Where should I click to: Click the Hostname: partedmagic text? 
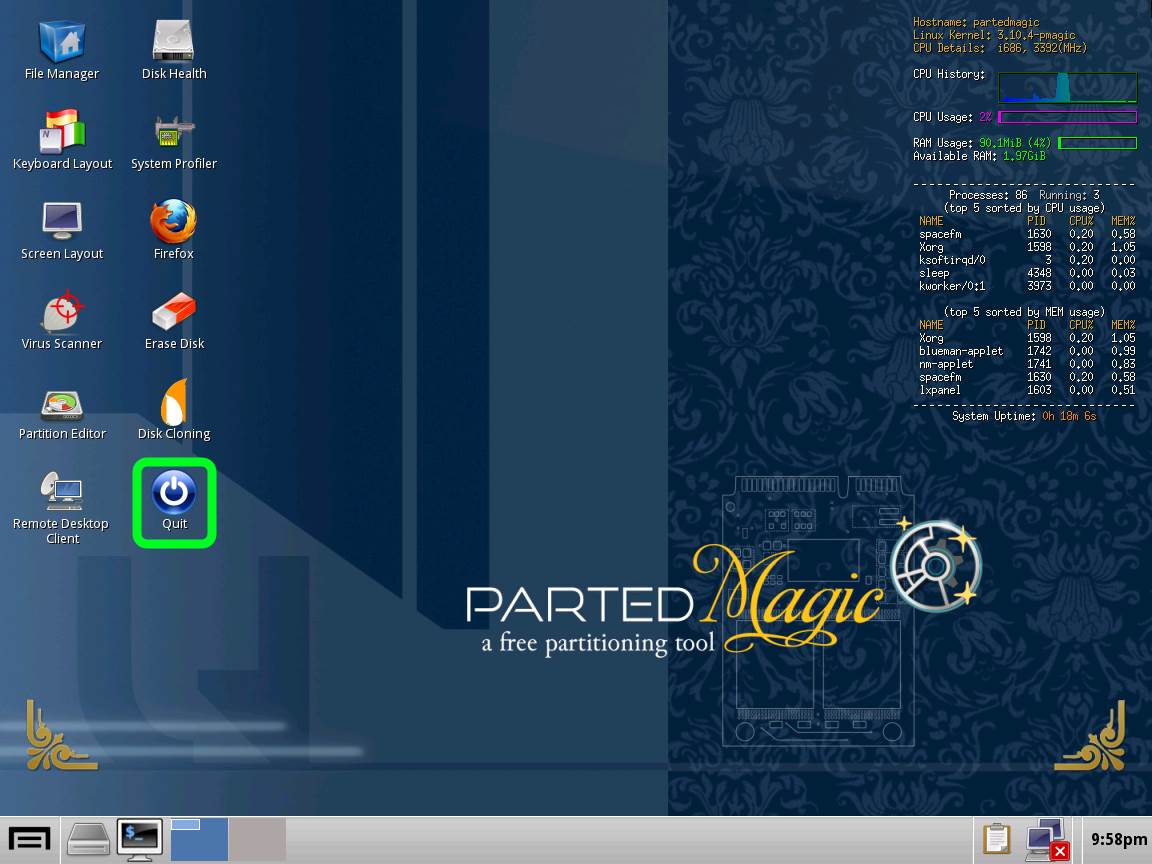tap(976, 22)
